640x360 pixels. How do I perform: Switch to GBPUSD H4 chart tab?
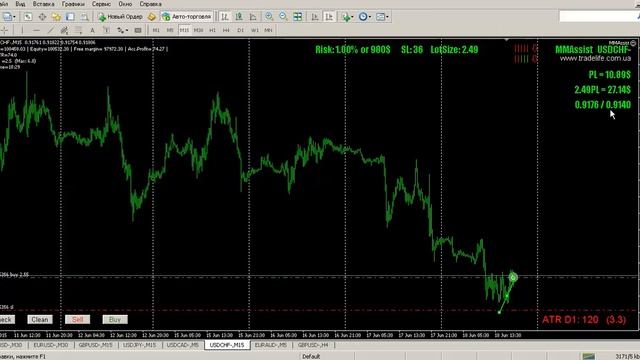point(313,345)
